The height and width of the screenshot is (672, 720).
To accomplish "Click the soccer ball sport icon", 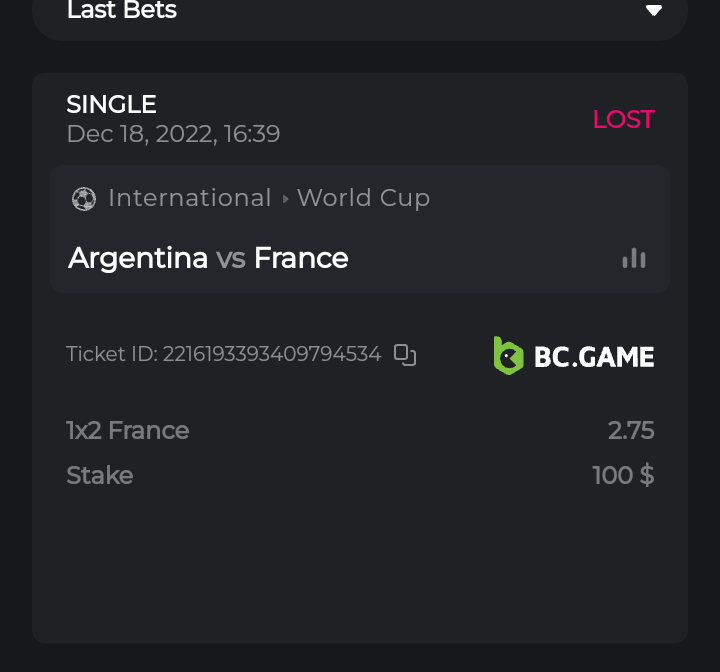I will coord(84,199).
